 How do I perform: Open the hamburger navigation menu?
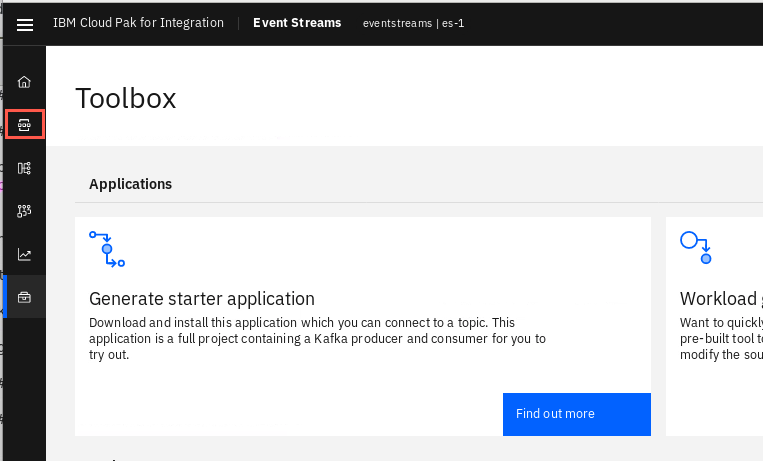tap(25, 24)
